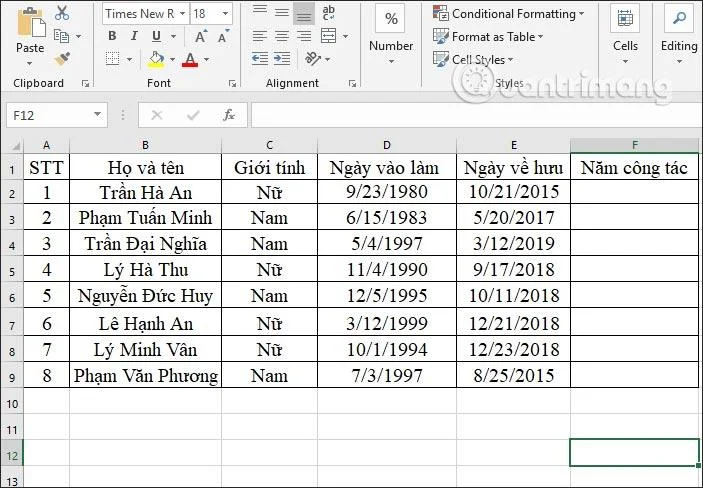Image resolution: width=703 pixels, height=488 pixels.
Task: Apply cell borders icon
Action: tap(112, 59)
